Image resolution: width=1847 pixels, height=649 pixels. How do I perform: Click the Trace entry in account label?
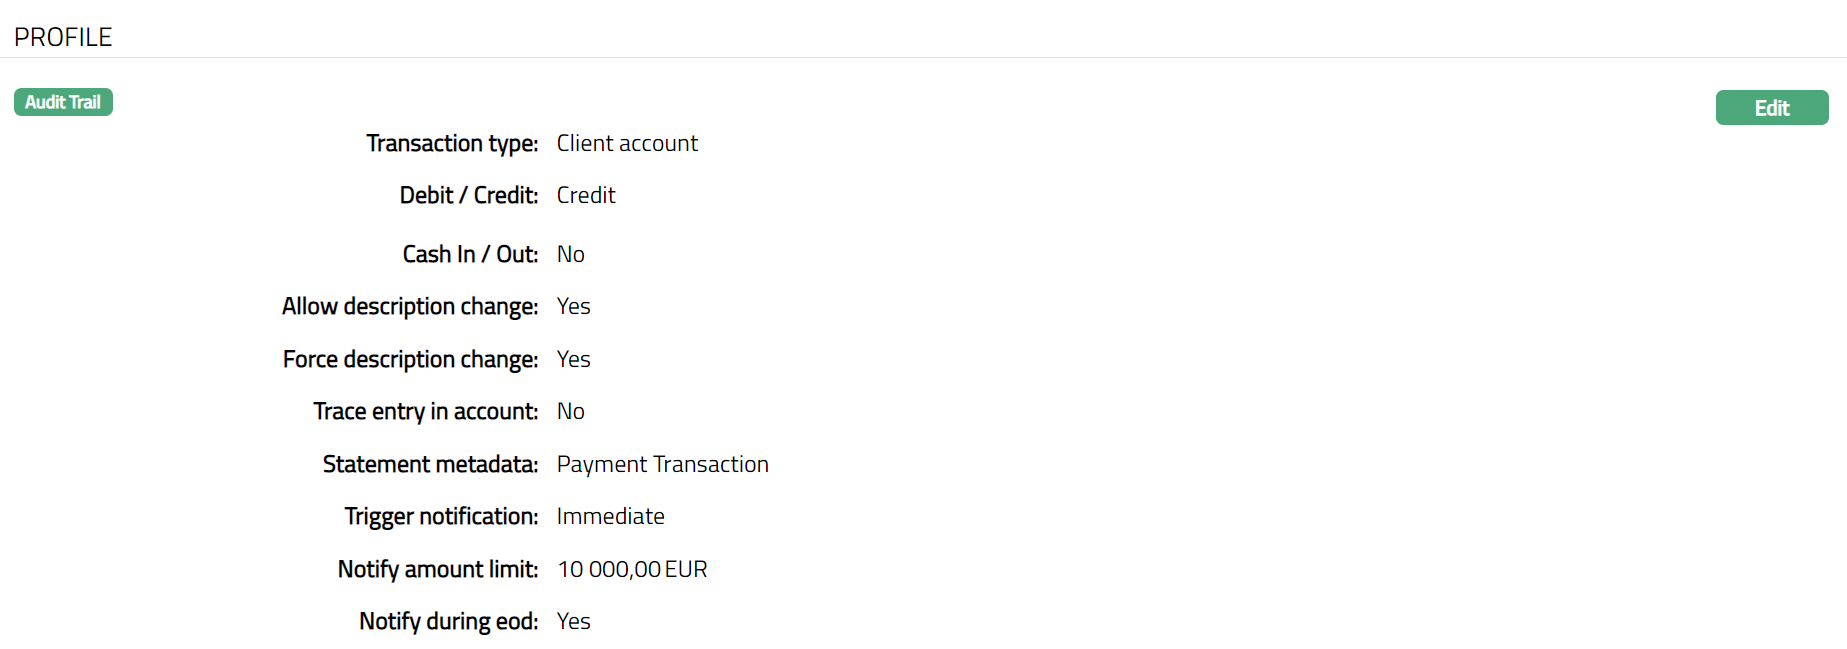pos(425,411)
